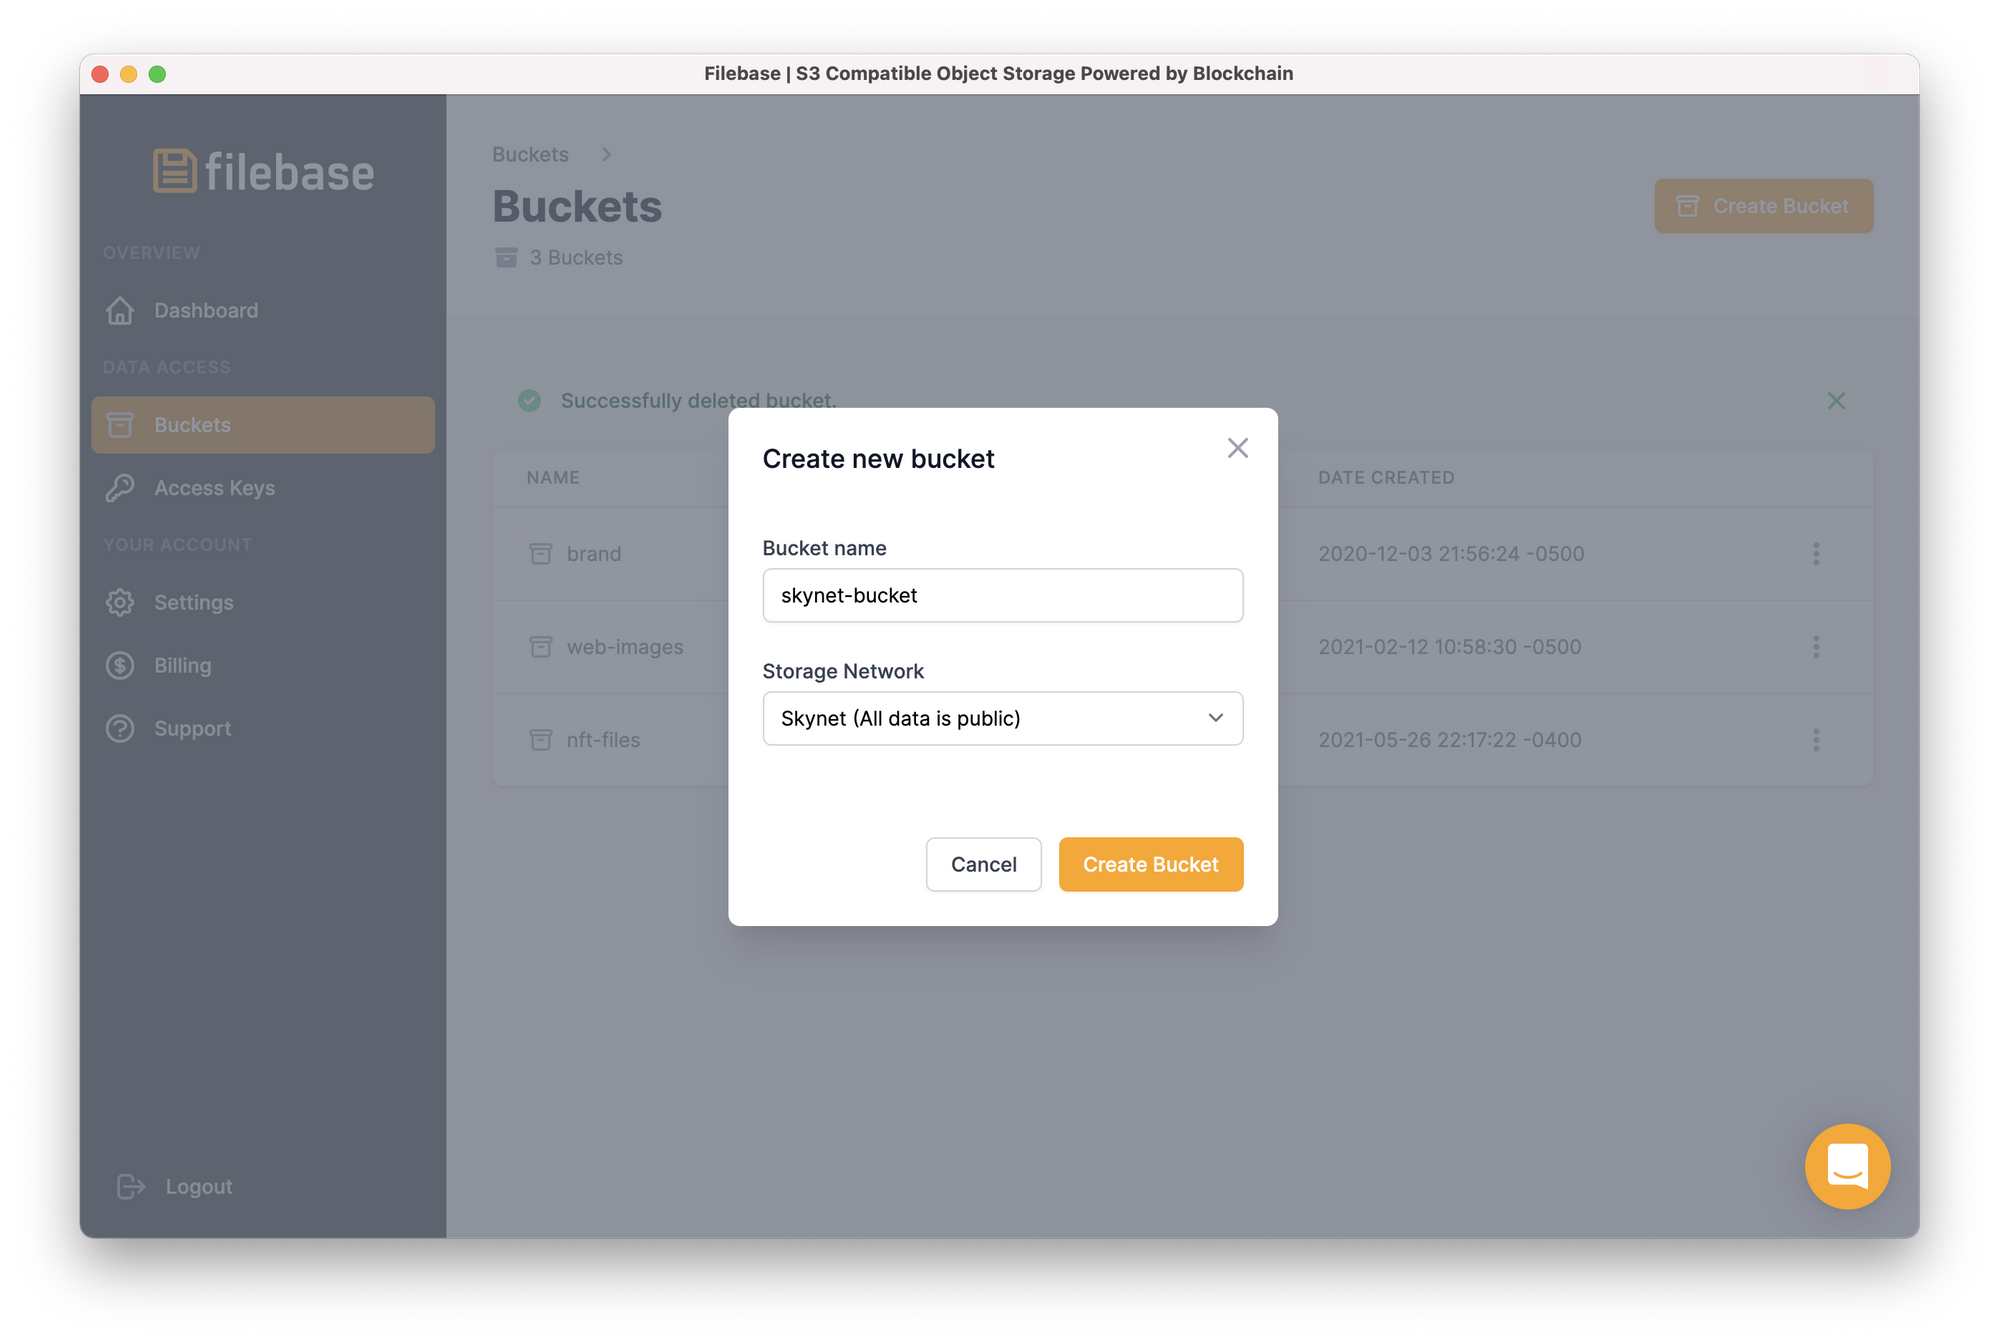This screenshot has height=1344, width=2000.
Task: Open the options menu for the nft-files bucket
Action: [x=1816, y=740]
